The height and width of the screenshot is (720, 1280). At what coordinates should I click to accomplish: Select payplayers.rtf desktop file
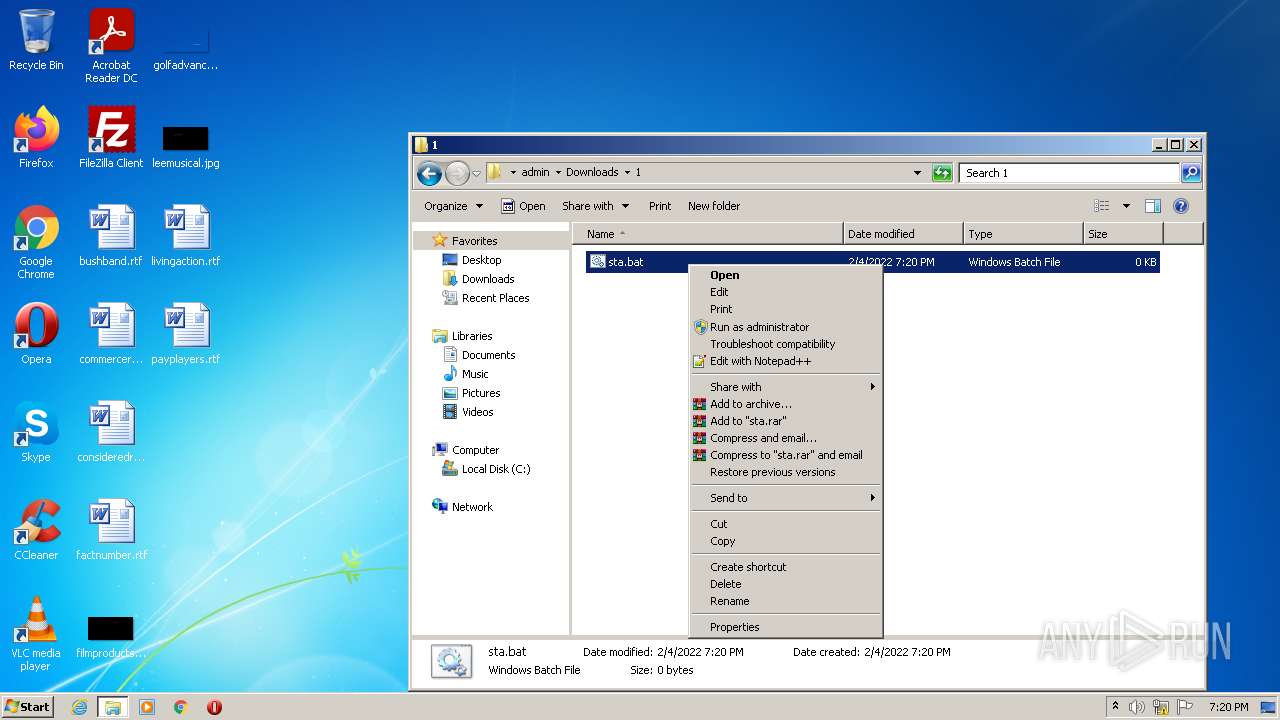(186, 333)
